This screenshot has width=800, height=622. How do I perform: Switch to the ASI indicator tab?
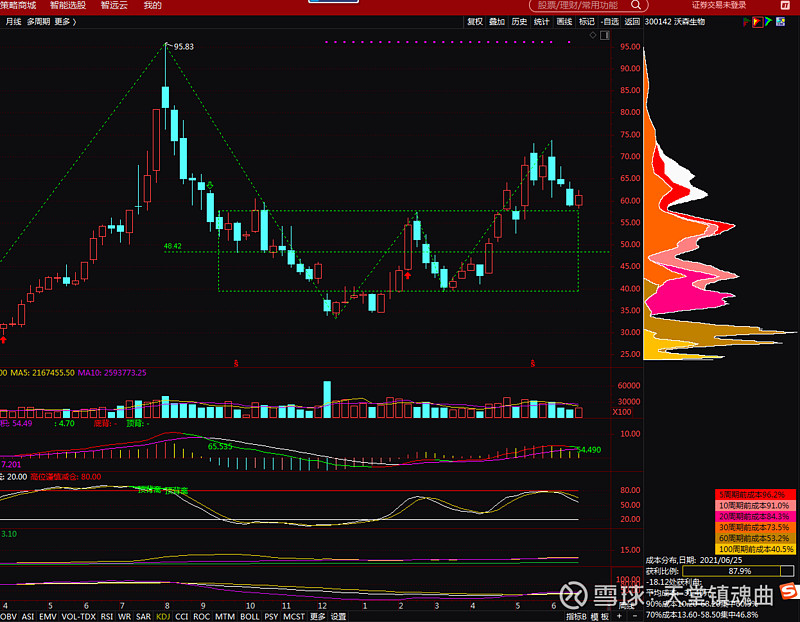pyautogui.click(x=28, y=616)
